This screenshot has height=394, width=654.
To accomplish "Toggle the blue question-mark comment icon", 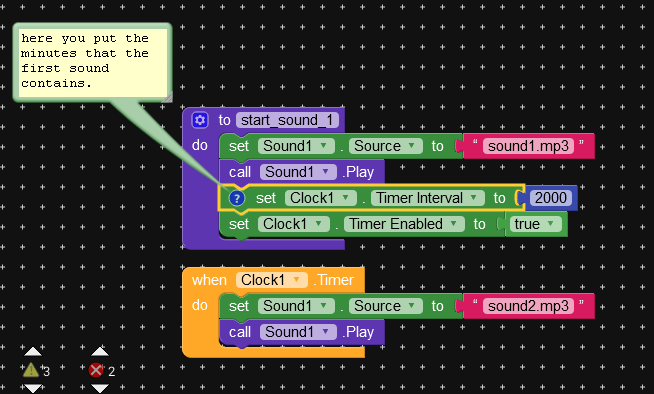I will [237, 198].
